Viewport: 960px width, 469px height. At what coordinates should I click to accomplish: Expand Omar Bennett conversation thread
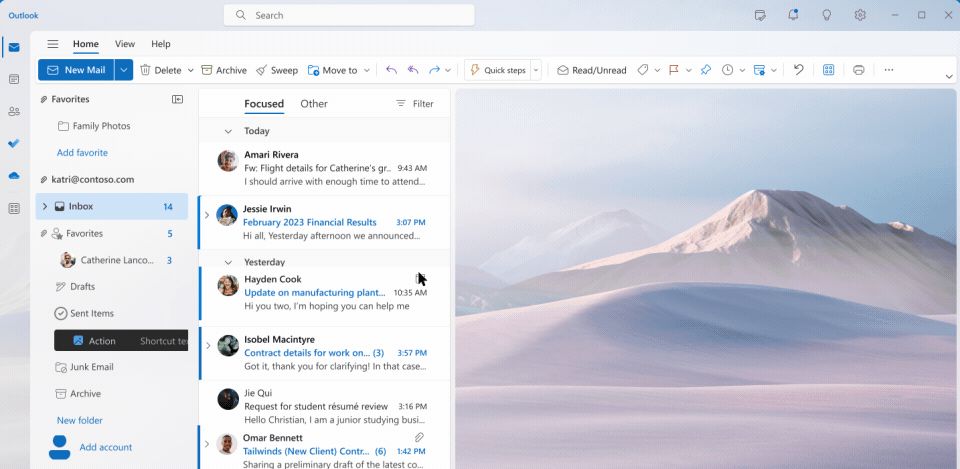[x=207, y=444]
